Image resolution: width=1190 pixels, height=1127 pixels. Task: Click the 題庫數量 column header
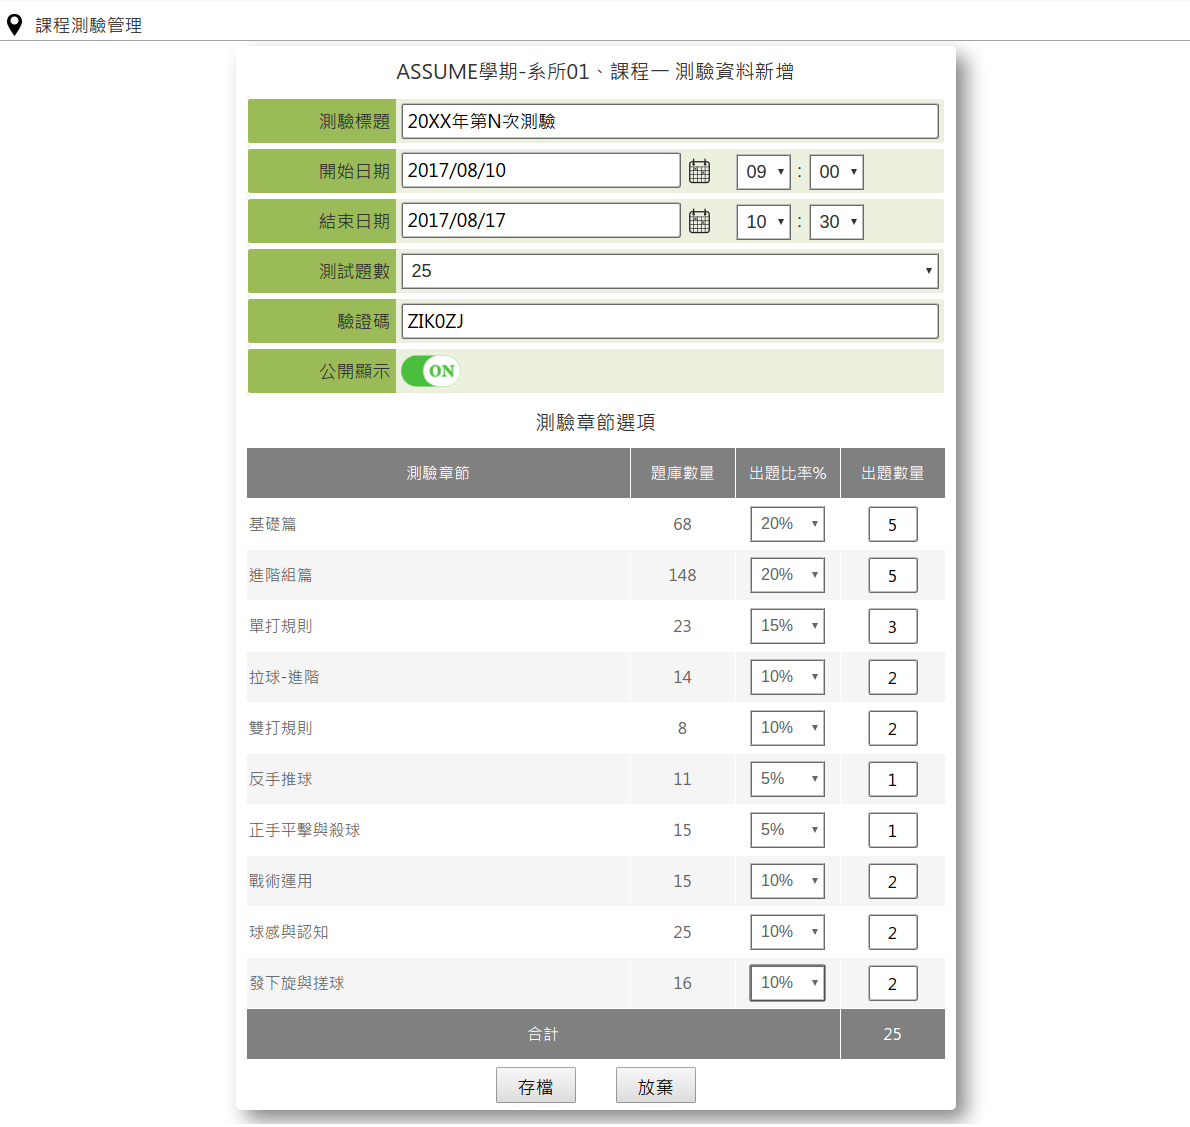682,473
